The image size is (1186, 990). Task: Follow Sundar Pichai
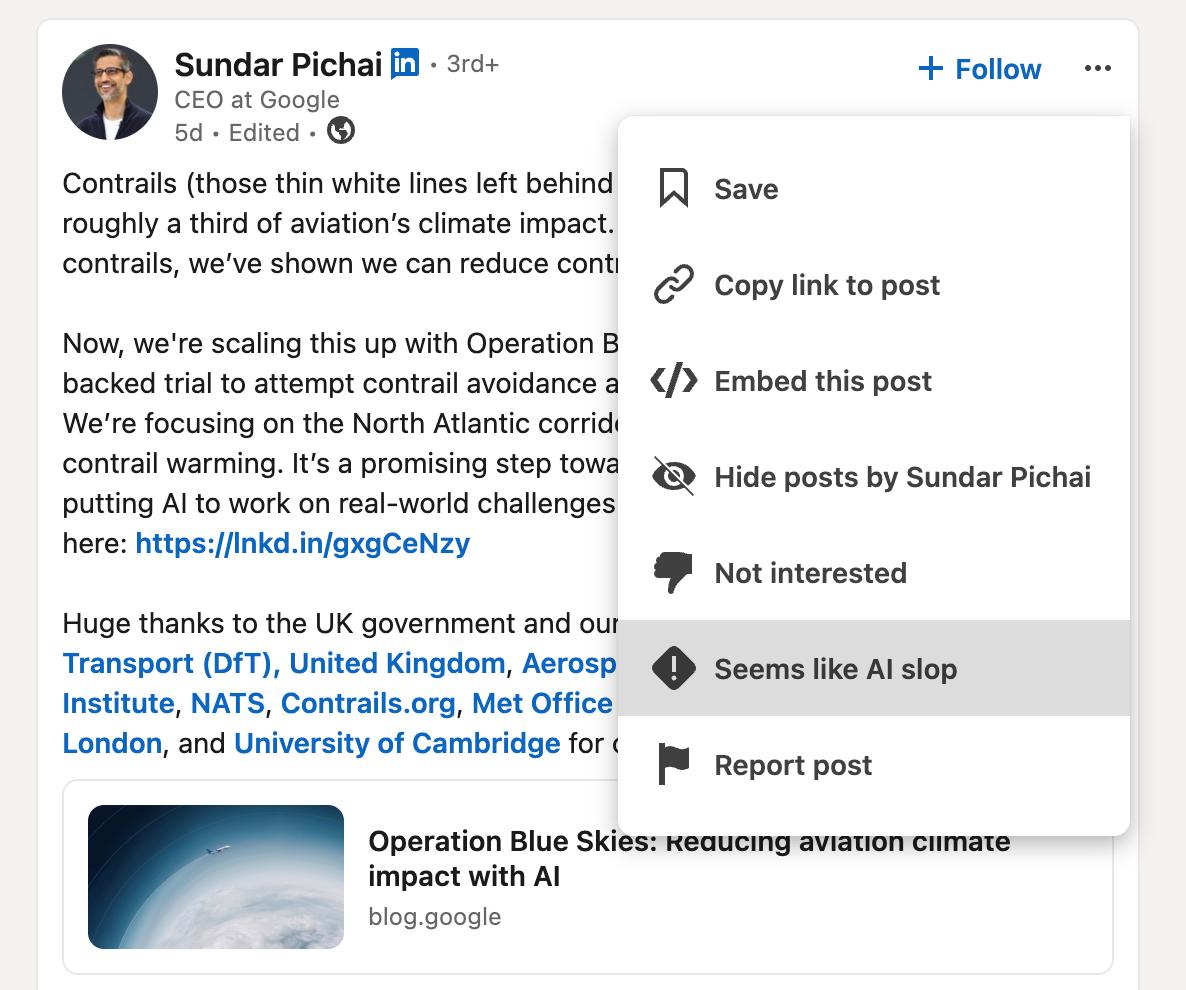(980, 69)
